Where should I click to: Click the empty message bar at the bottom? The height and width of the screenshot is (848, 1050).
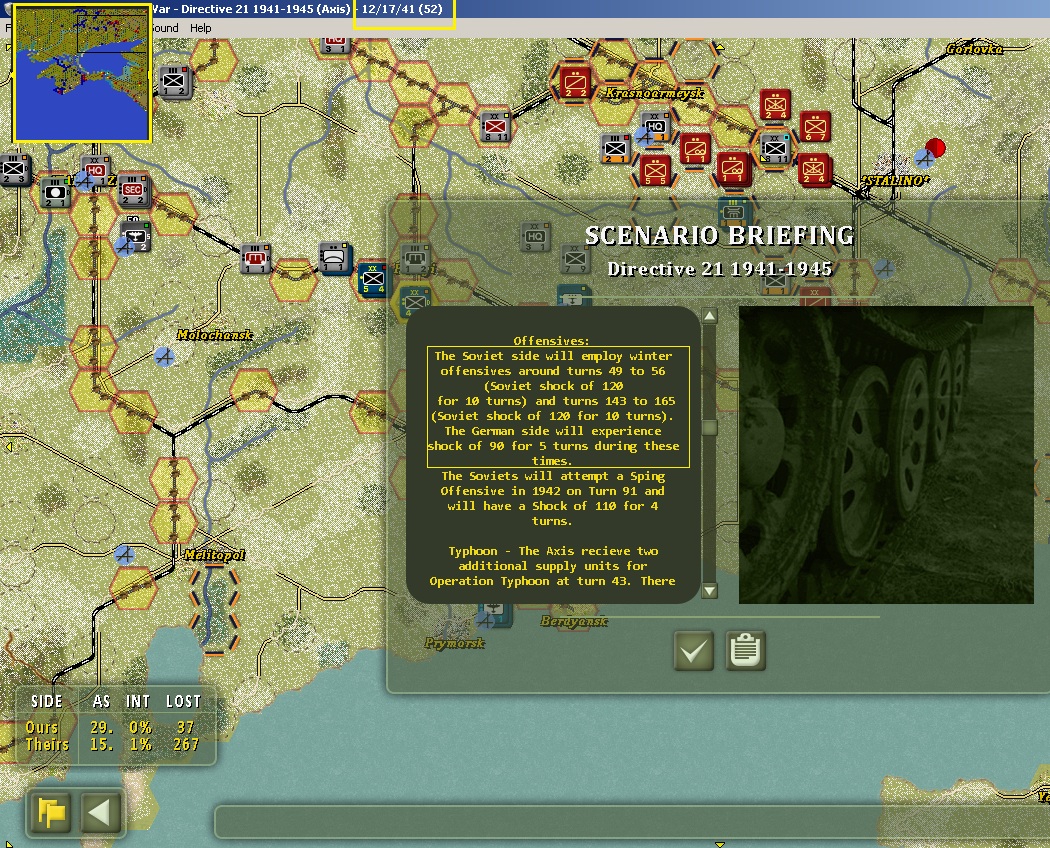click(631, 822)
